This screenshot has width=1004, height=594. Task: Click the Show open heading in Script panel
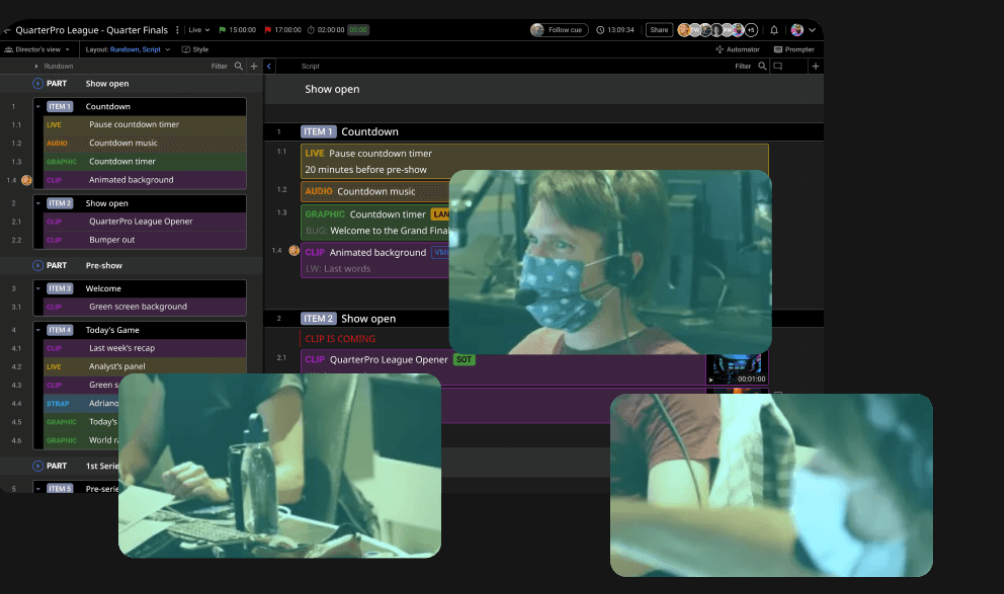coord(332,90)
